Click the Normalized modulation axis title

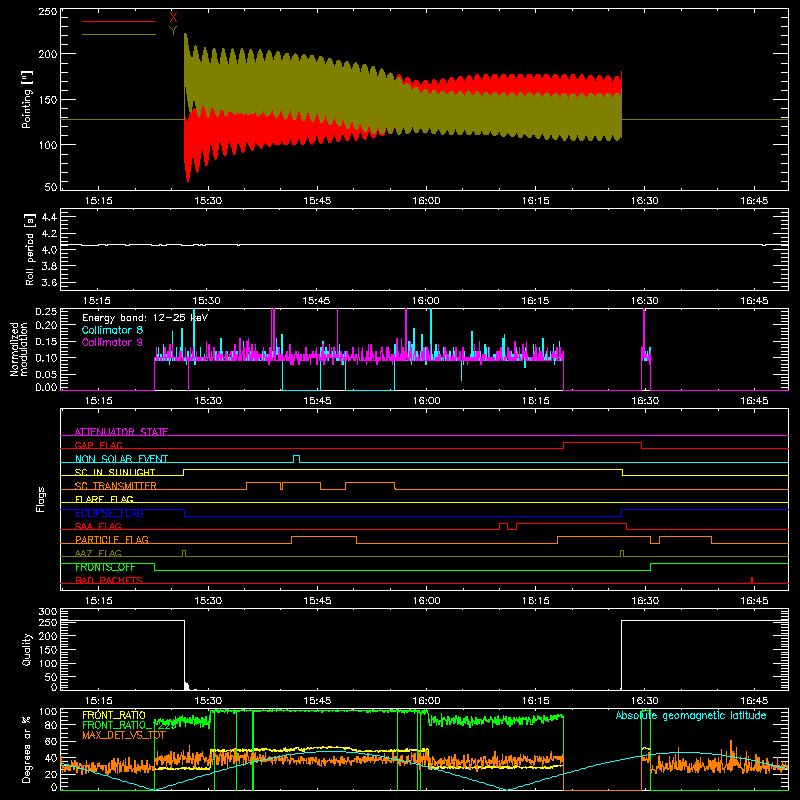click(x=19, y=349)
